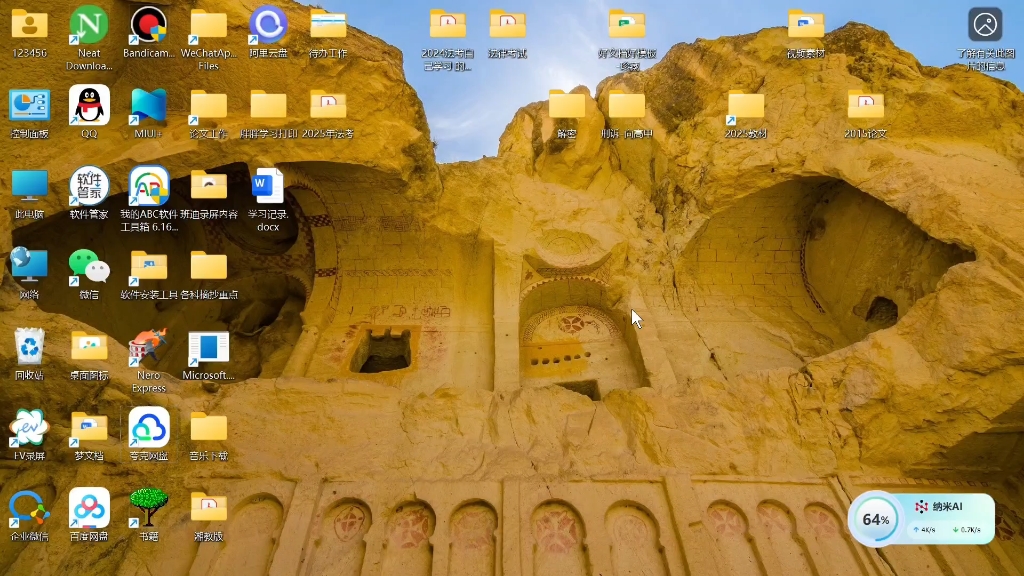This screenshot has height=576, width=1024.
Task: Launch Neat Download Manager shortcut
Action: click(x=89, y=25)
